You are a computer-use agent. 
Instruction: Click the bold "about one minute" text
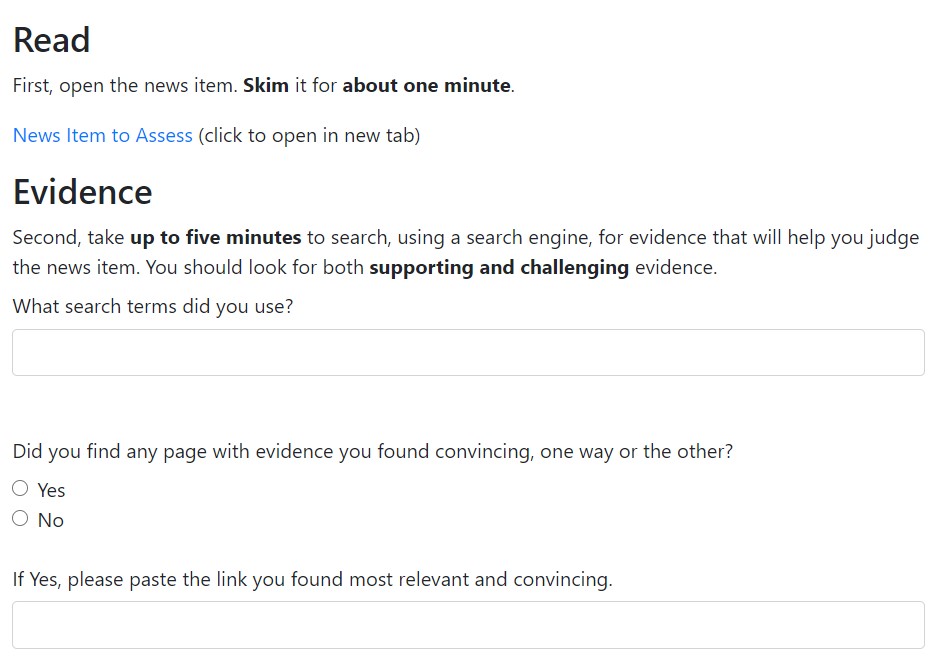(x=426, y=85)
